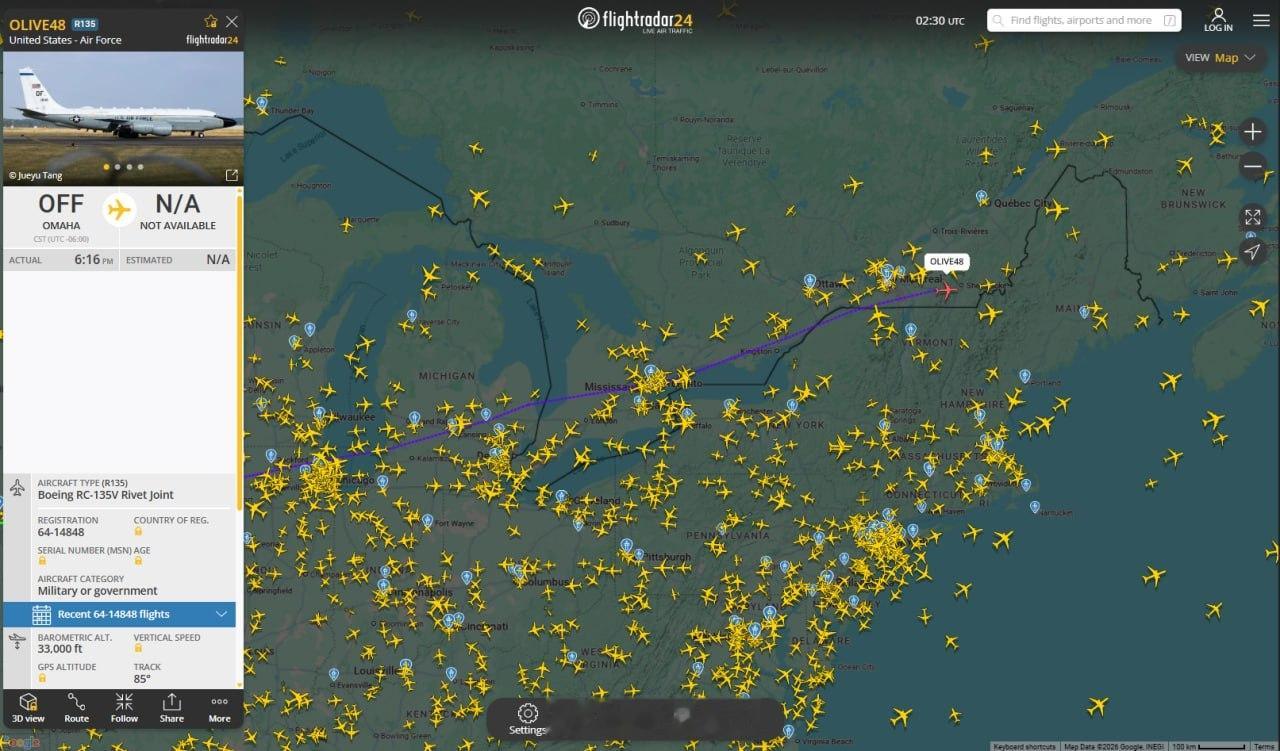Screen dimensions: 1280x751
Task: Click the locked Vertical Speed padlock
Action: pos(138,649)
